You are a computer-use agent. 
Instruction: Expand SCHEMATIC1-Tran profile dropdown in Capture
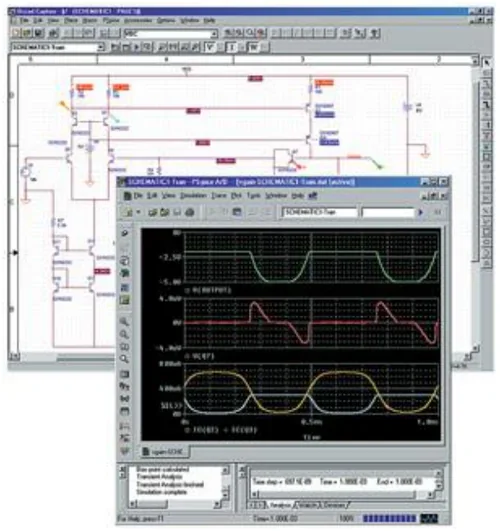pyautogui.click(x=101, y=47)
